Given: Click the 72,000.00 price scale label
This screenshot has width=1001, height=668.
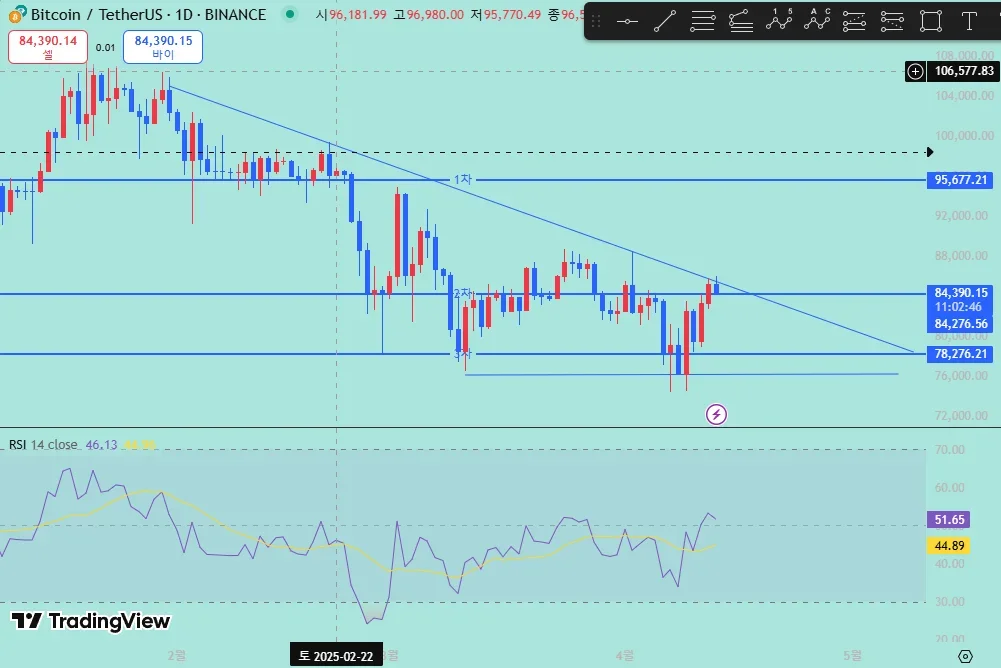Looking at the screenshot, I should click(x=961, y=415).
